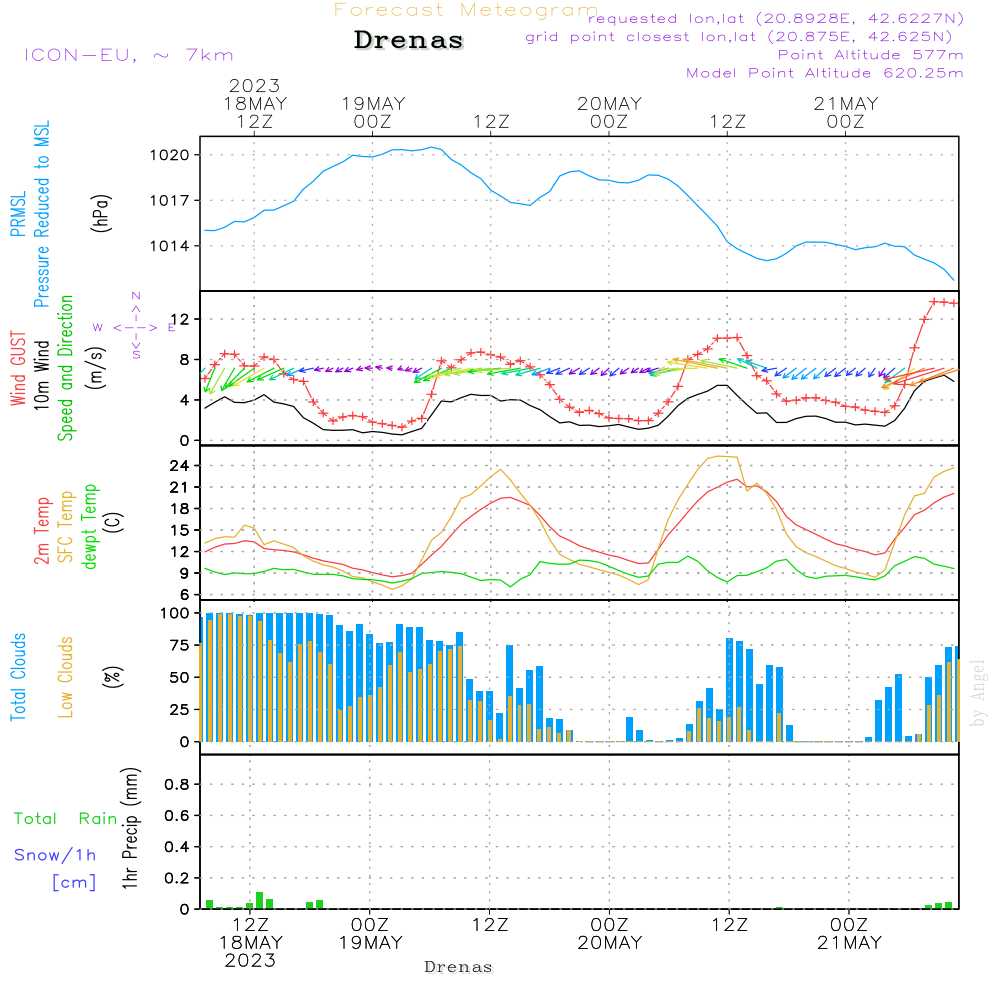Image resolution: width=1000 pixels, height=1000 pixels.
Task: Click the Total Clouds axis label
Action: coord(18,677)
